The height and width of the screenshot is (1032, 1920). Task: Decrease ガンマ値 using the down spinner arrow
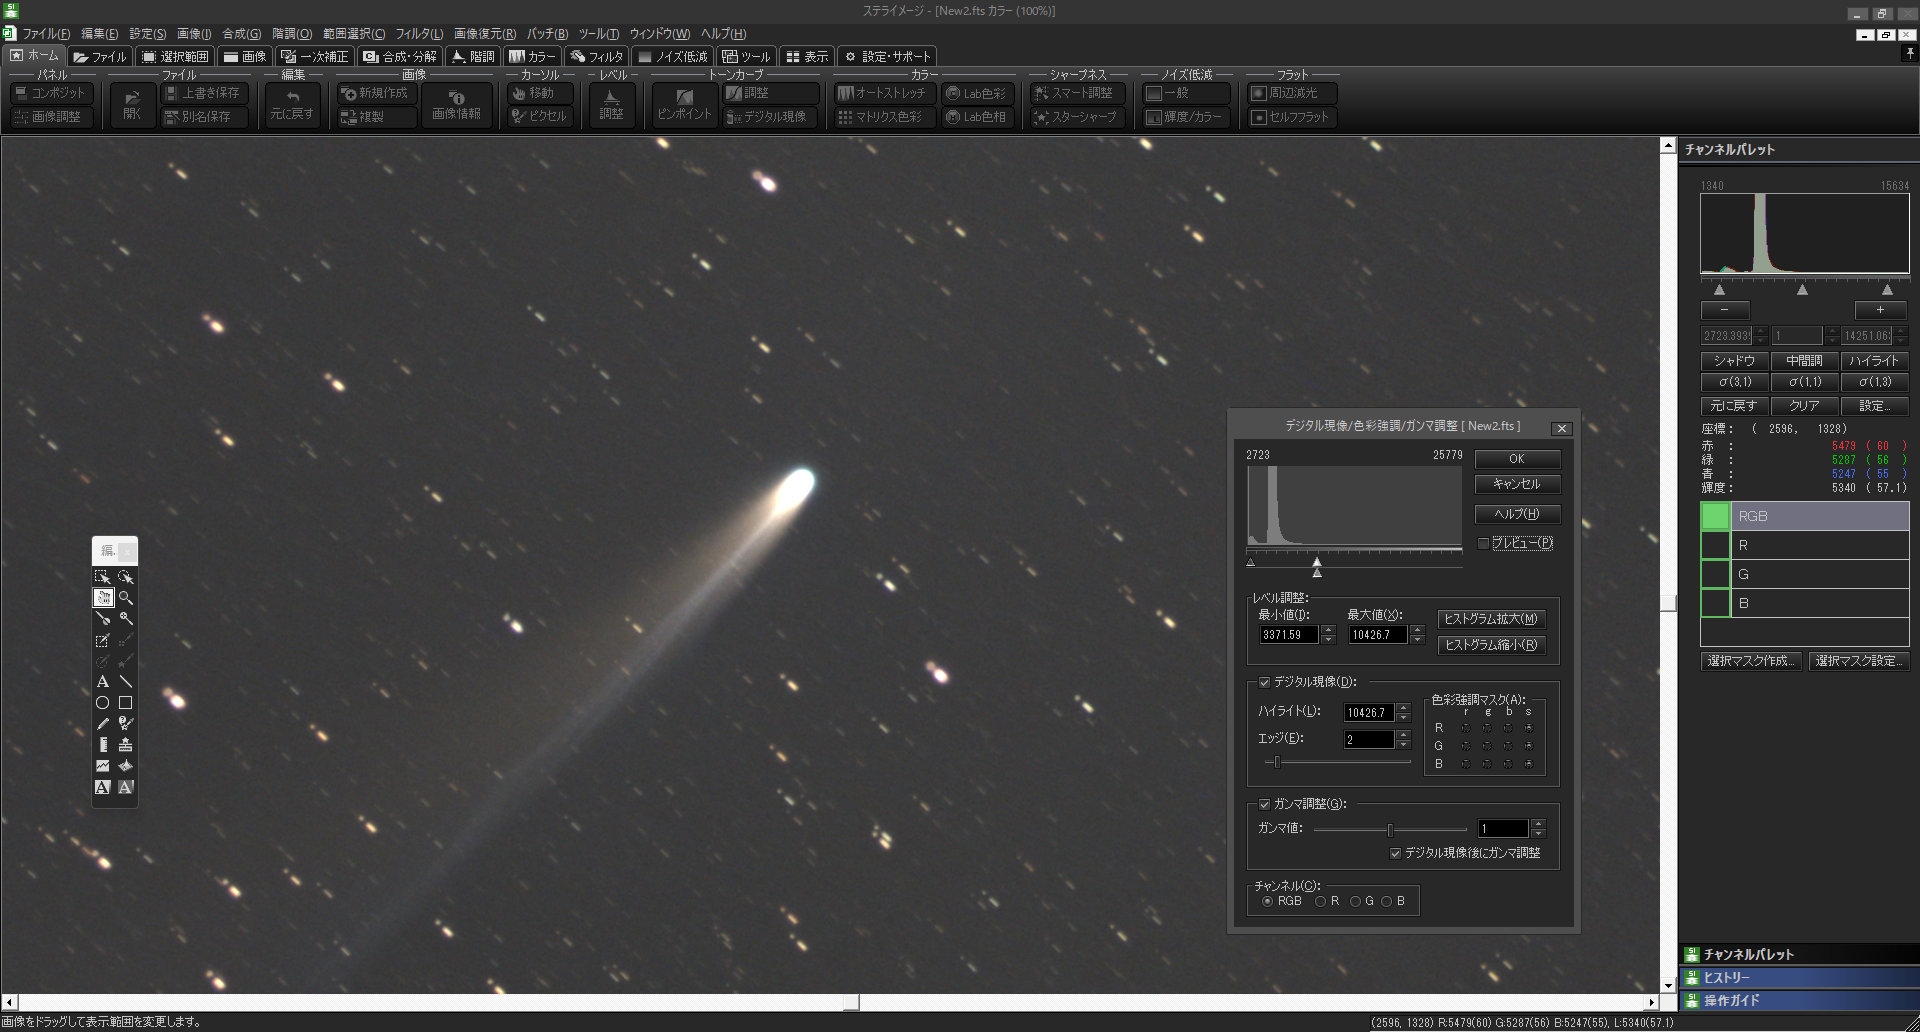coord(1538,834)
